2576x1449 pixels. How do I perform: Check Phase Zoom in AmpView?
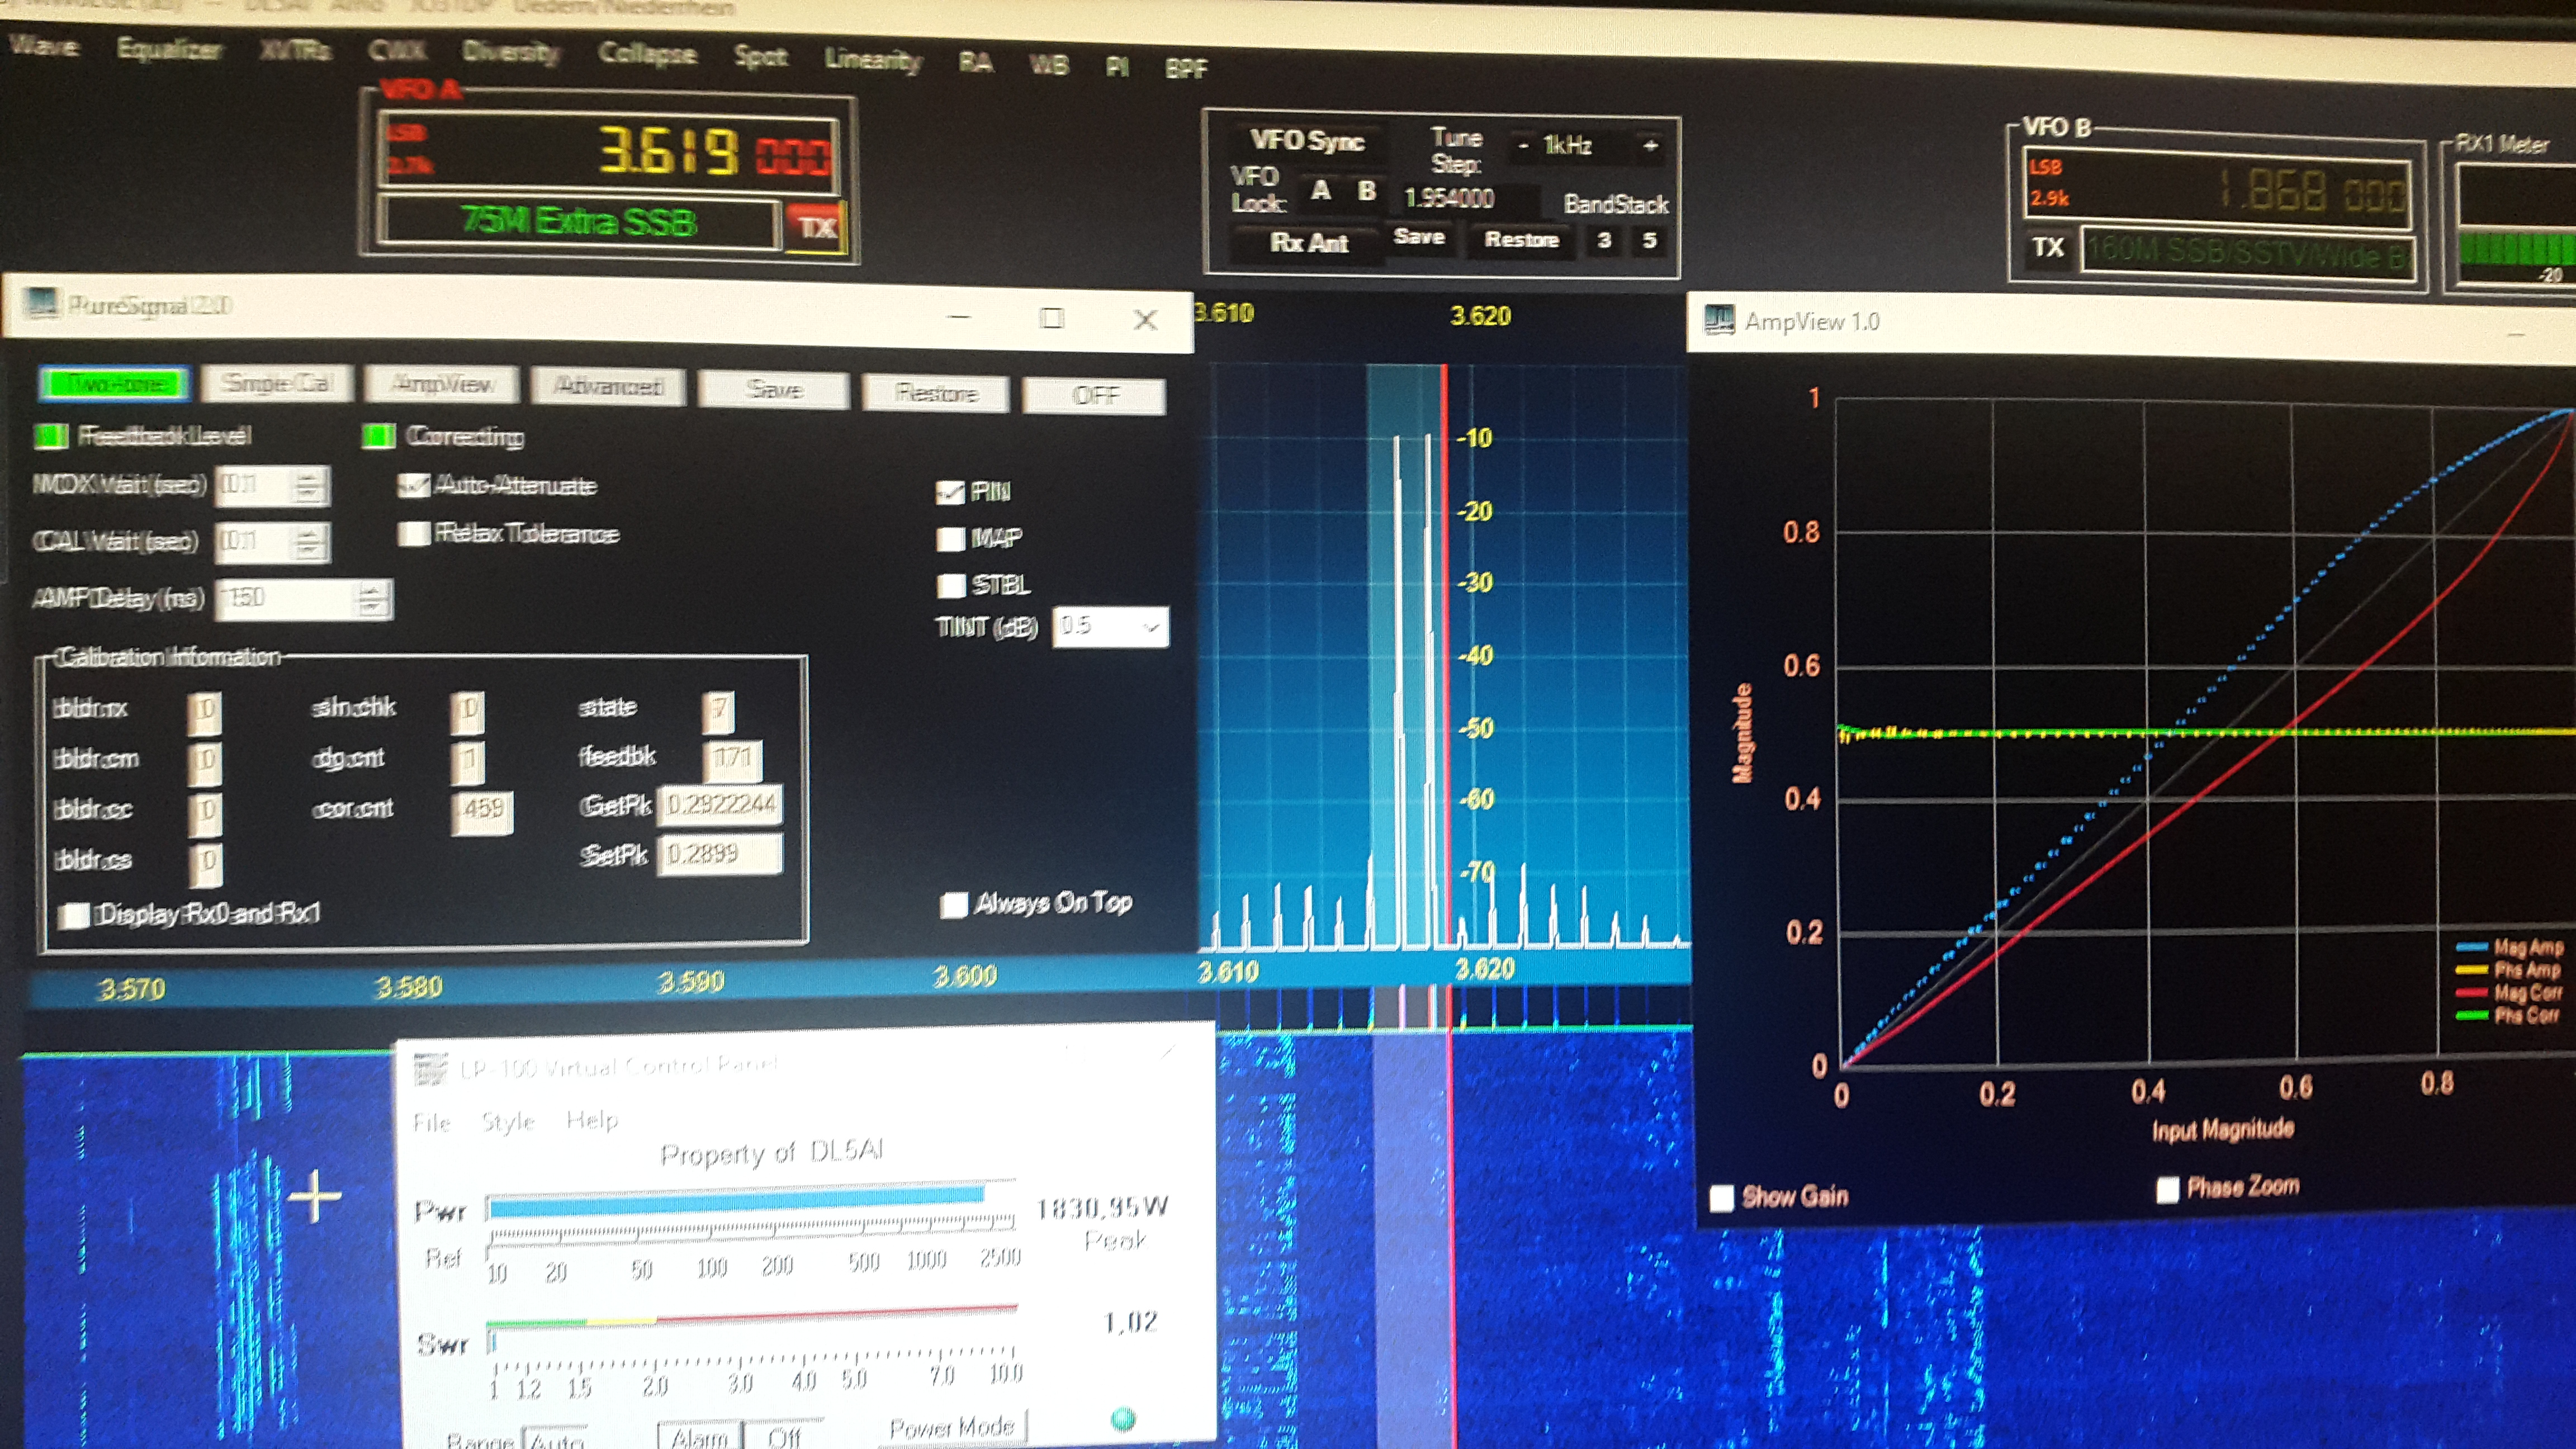(2167, 1189)
